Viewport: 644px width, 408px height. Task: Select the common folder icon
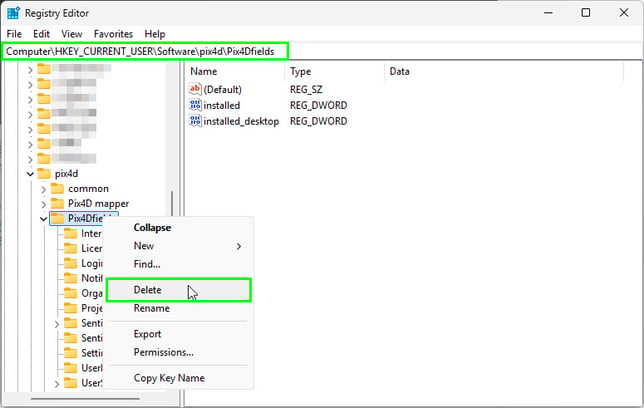coord(57,189)
